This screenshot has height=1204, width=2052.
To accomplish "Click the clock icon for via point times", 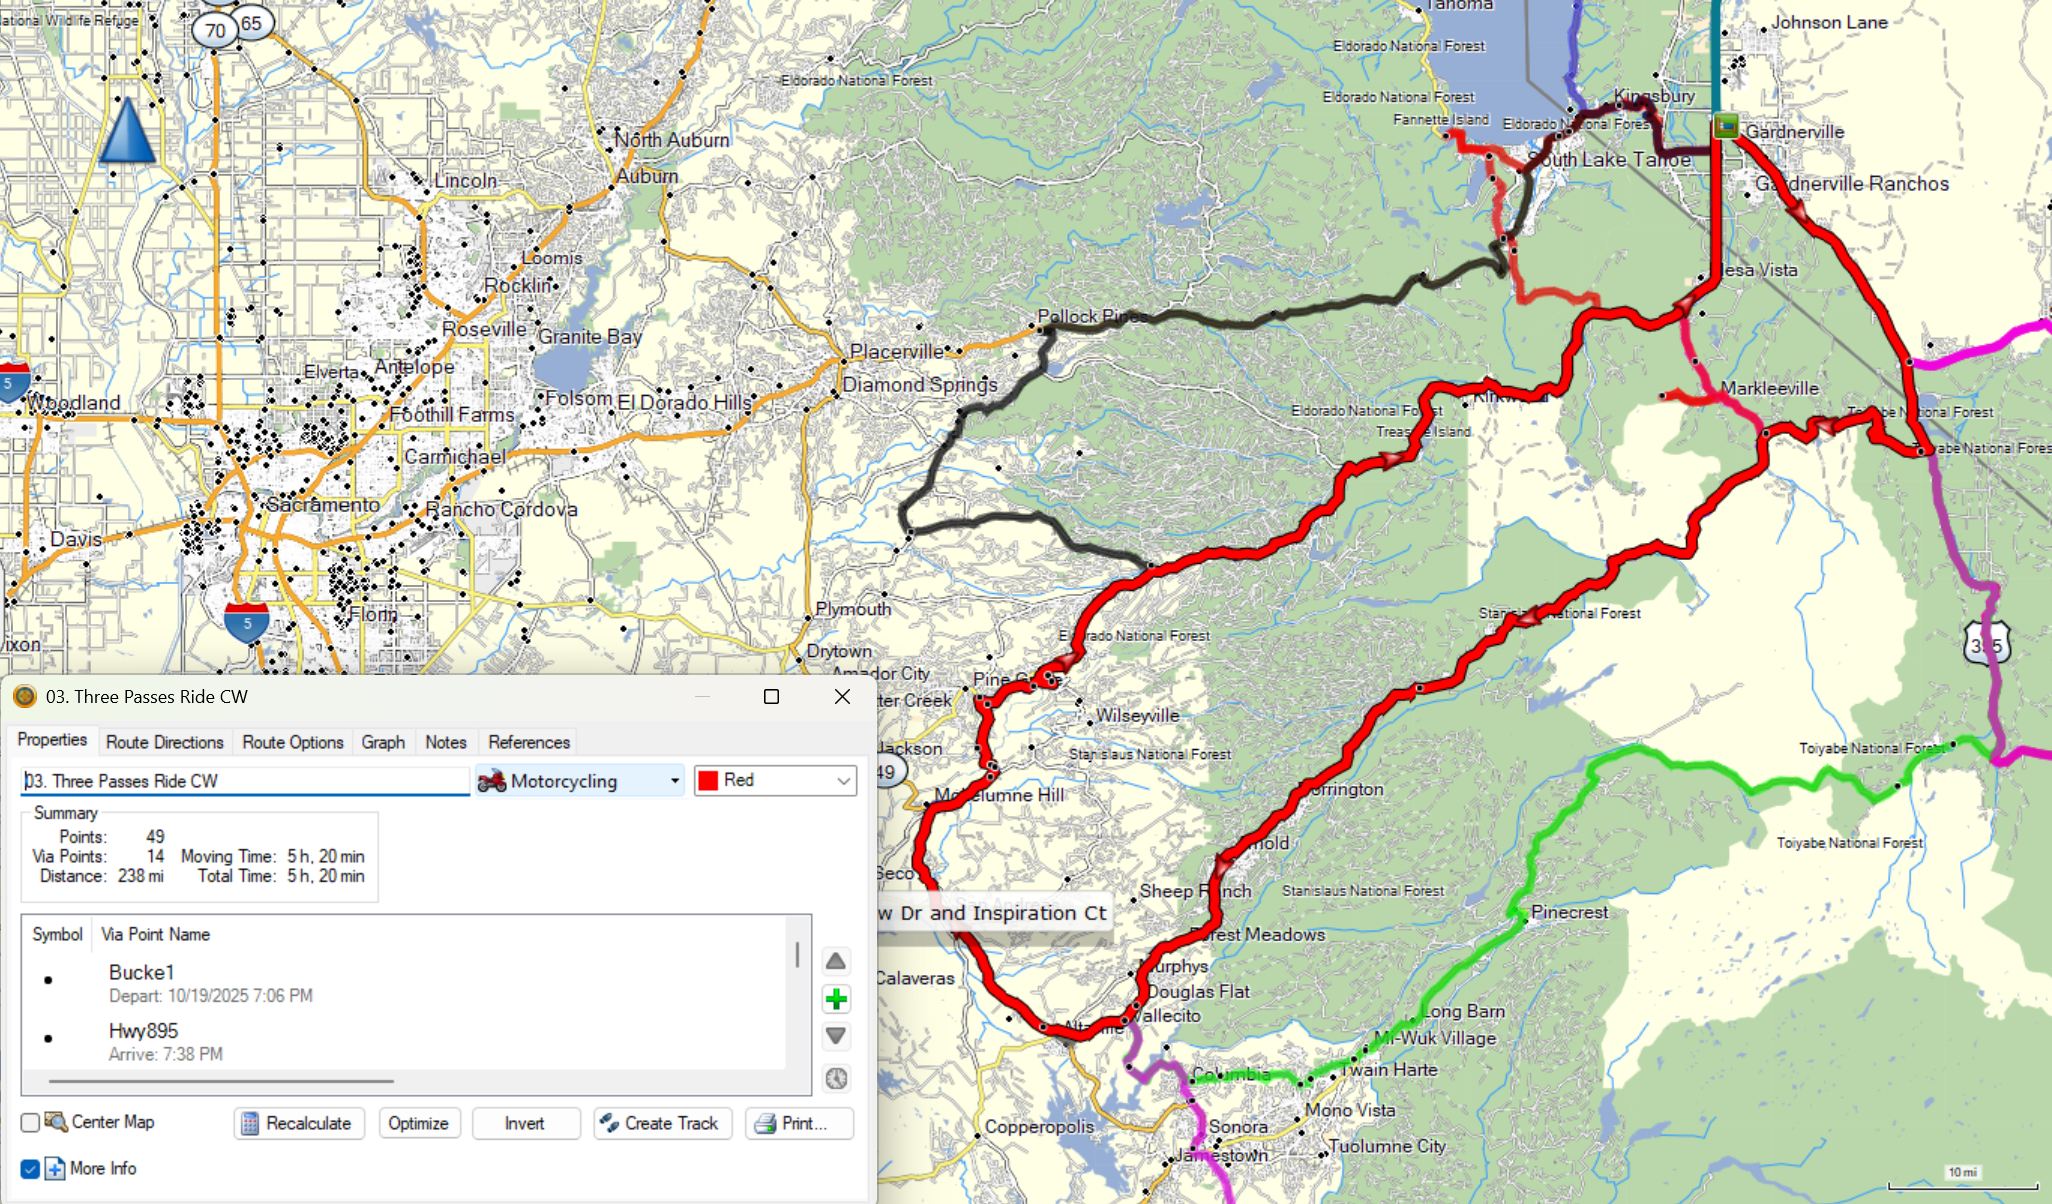I will click(836, 1078).
